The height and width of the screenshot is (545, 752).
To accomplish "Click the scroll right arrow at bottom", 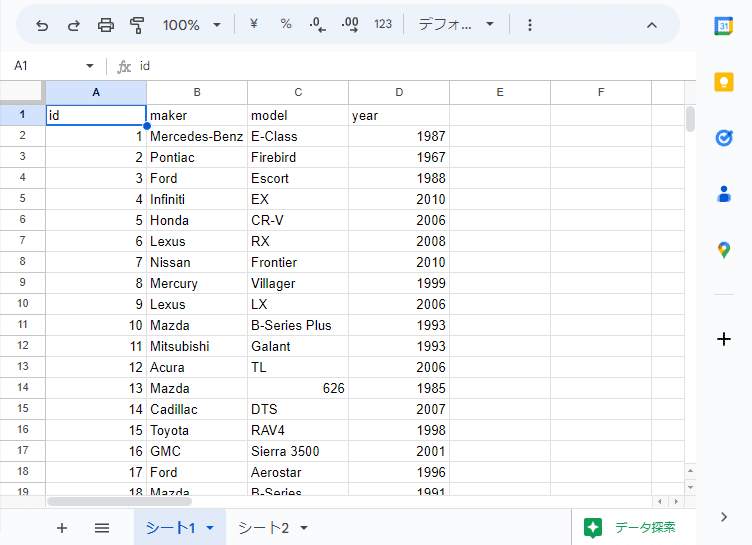I will (x=676, y=501).
